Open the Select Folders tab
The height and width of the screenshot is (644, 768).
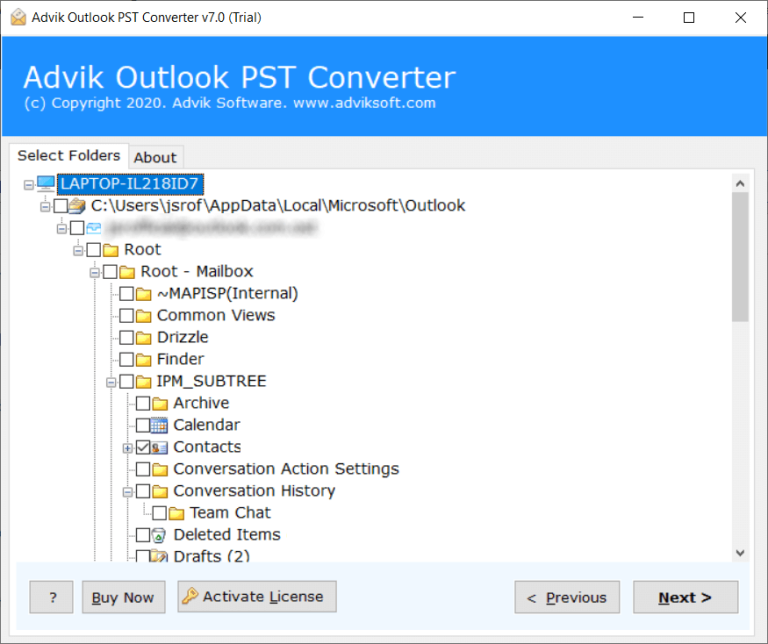(x=68, y=155)
